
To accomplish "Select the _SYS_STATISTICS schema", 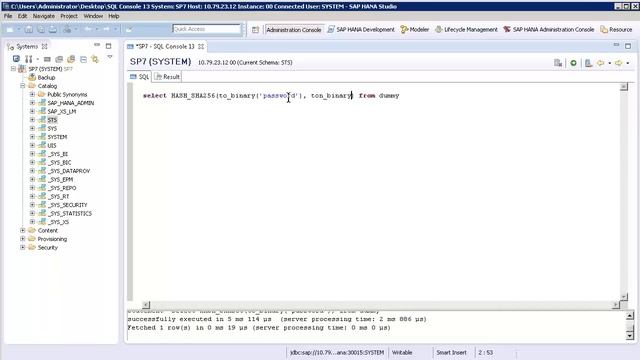I will pos(70,213).
